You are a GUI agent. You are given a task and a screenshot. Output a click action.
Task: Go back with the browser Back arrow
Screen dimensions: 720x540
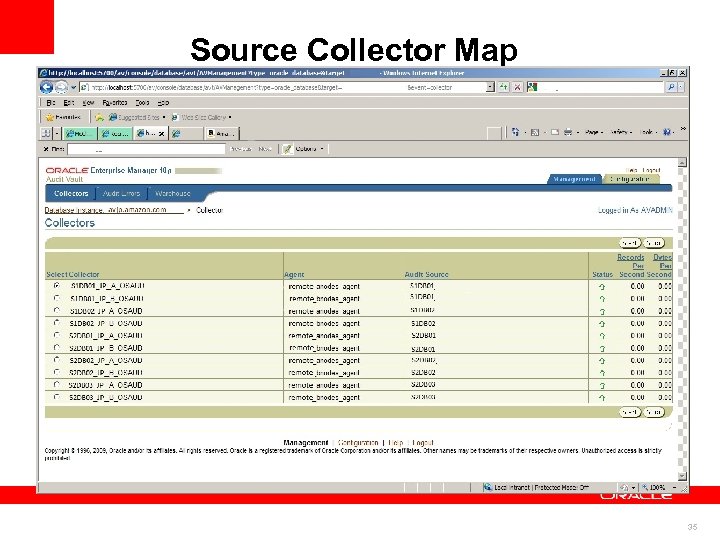(46, 87)
